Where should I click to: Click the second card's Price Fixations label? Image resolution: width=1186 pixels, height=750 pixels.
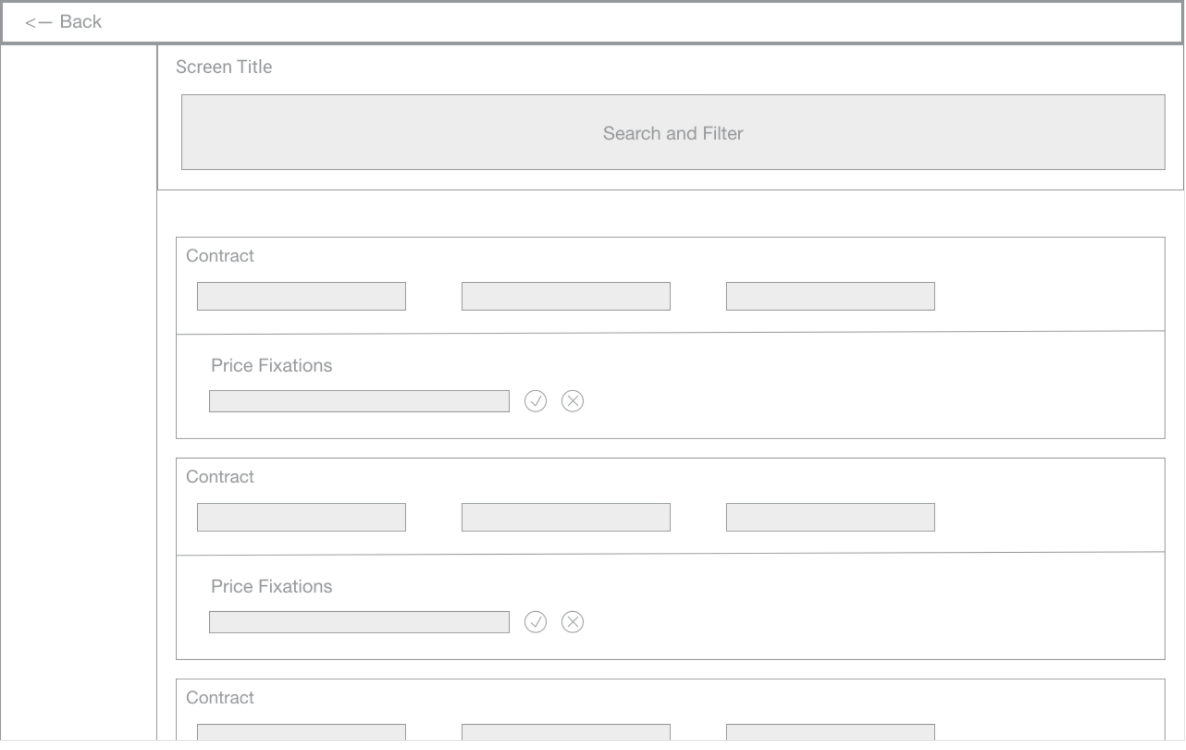[x=272, y=586]
